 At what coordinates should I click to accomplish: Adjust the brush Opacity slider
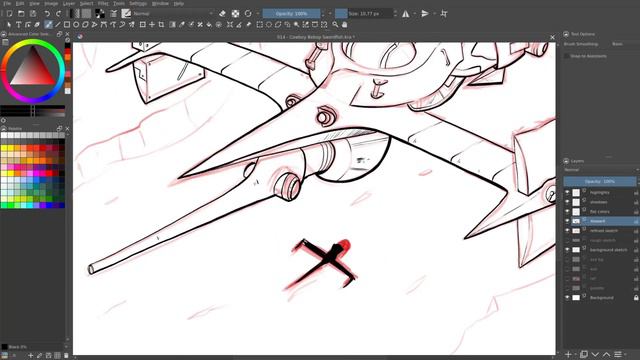(291, 13)
